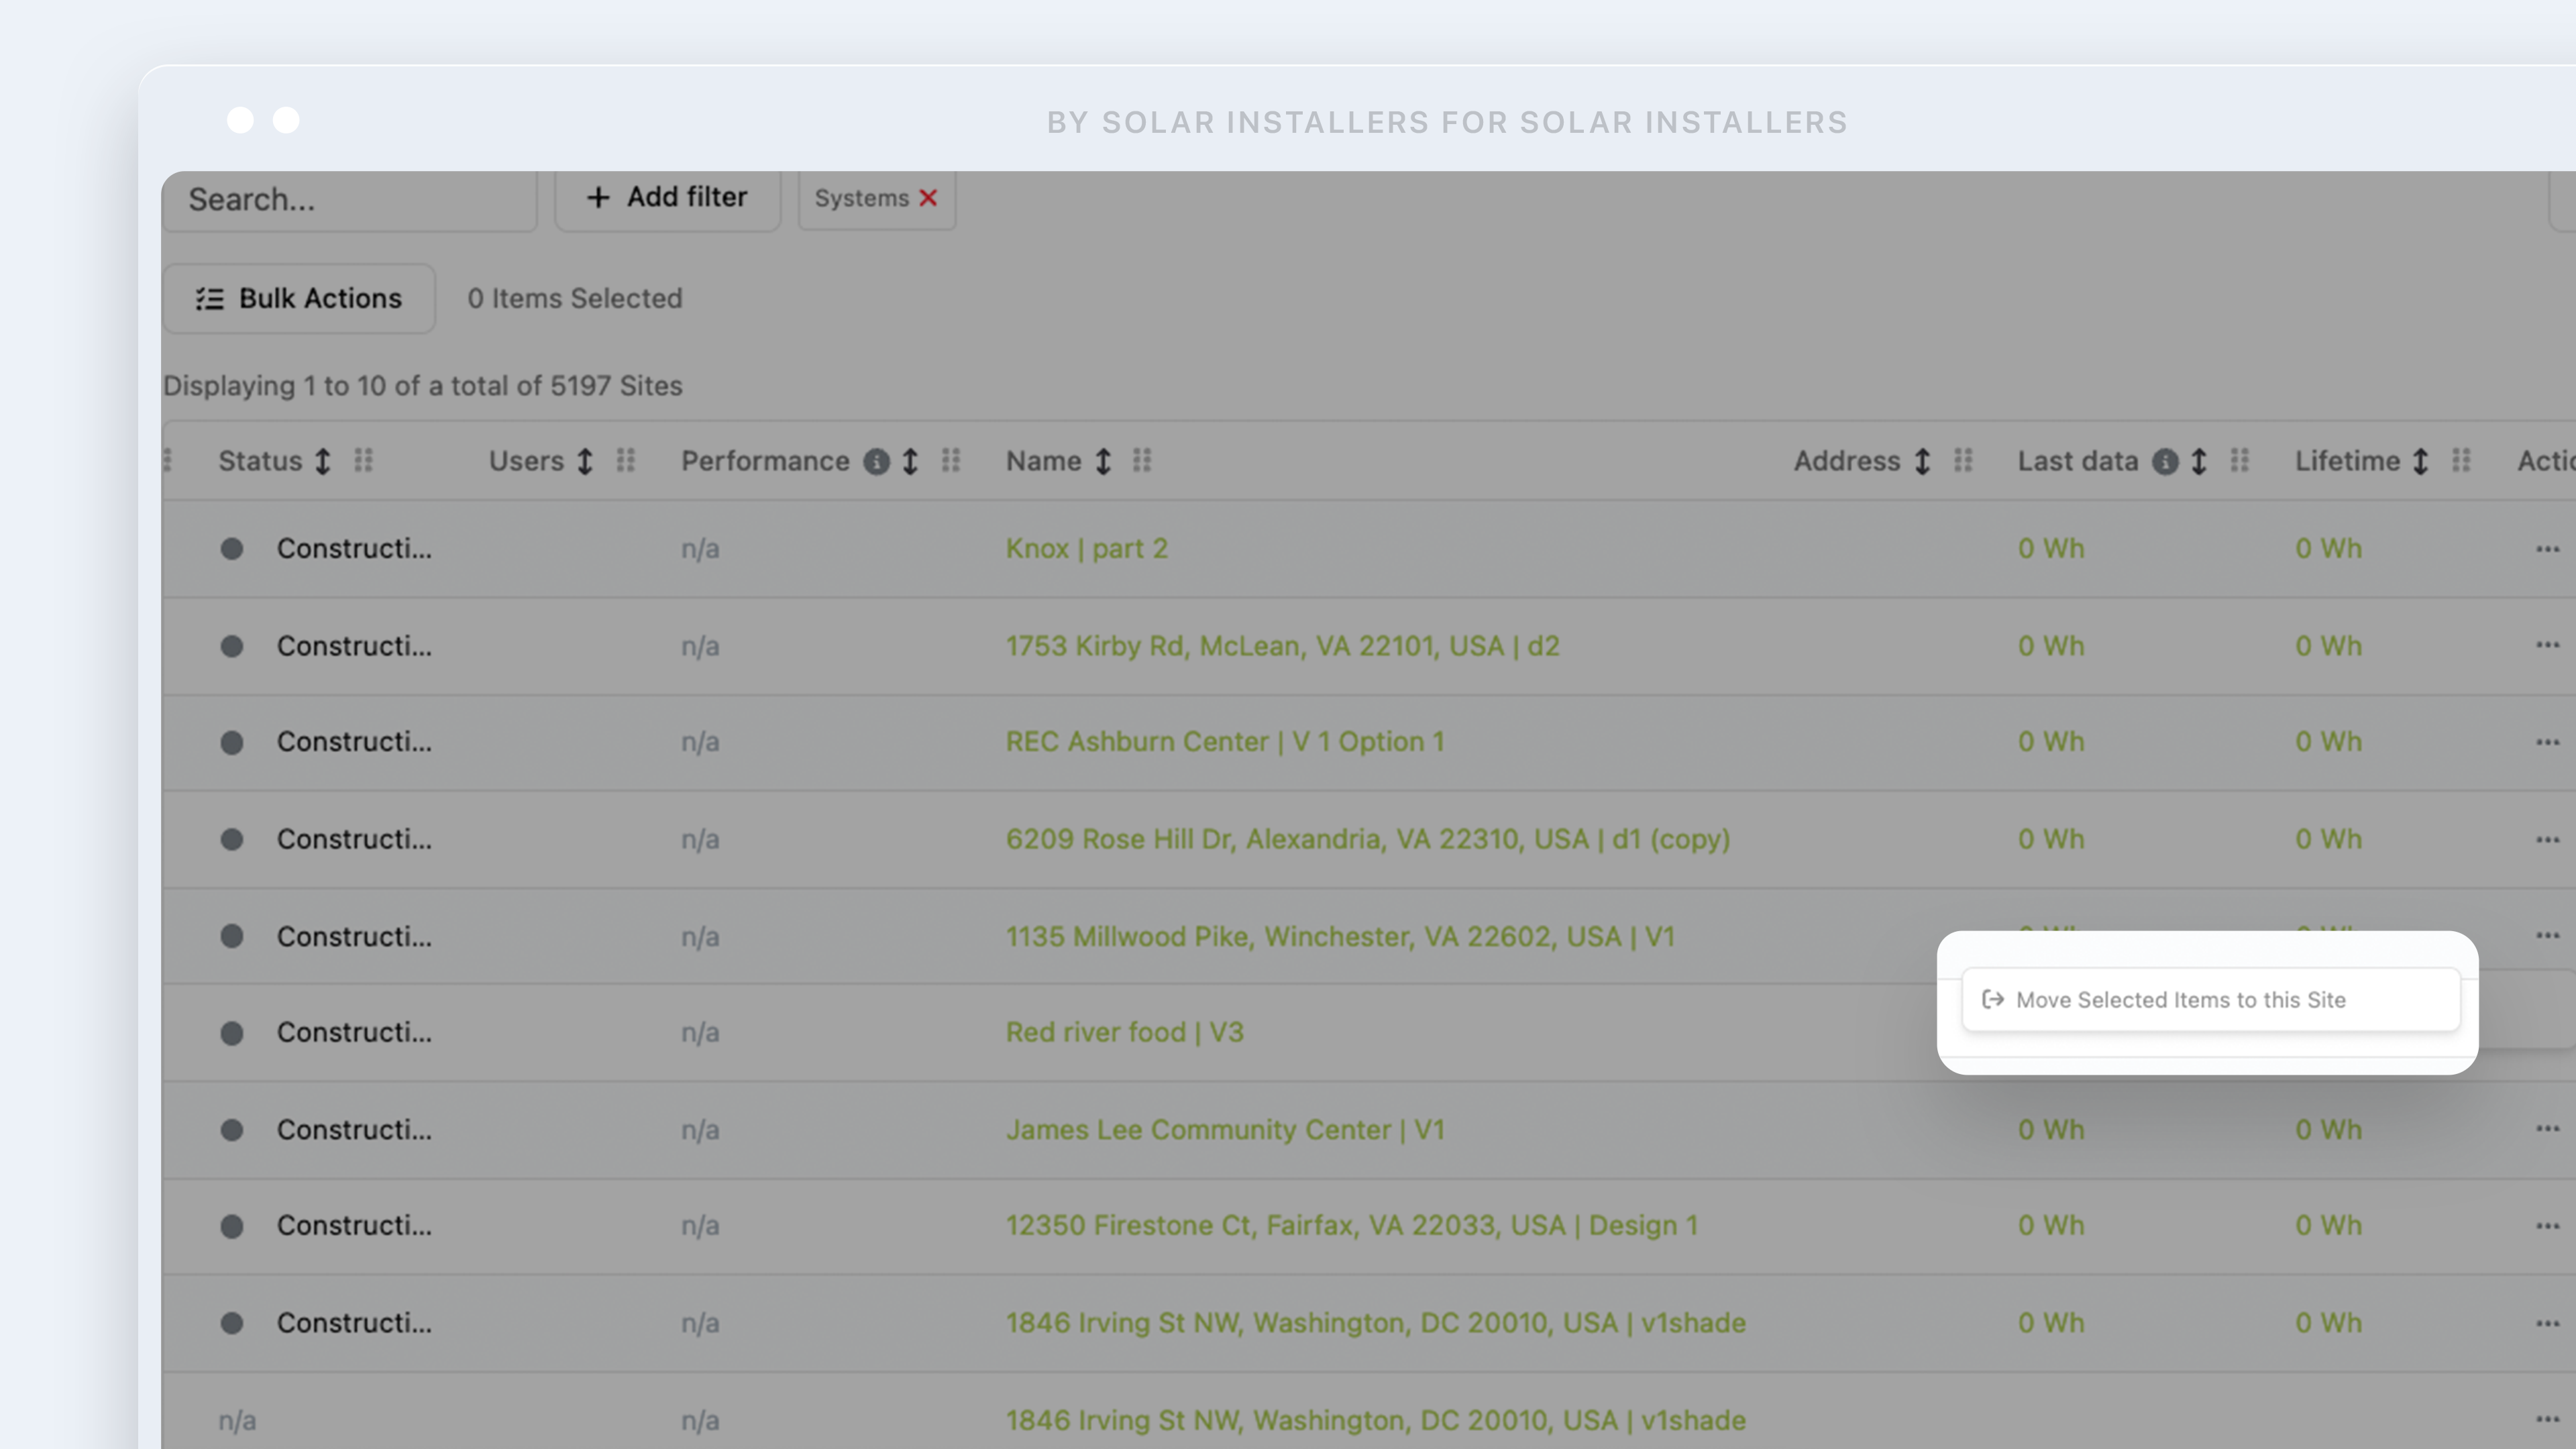Open the Knox | part 2 site link
The width and height of the screenshot is (2576, 1449).
1086,548
